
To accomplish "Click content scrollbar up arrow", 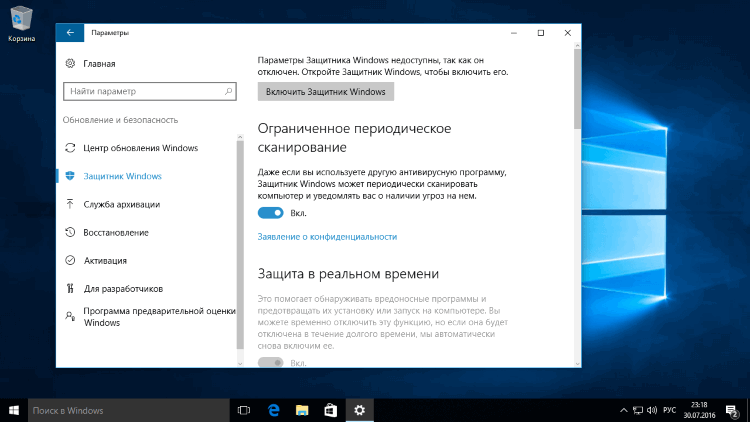I will 577,45.
